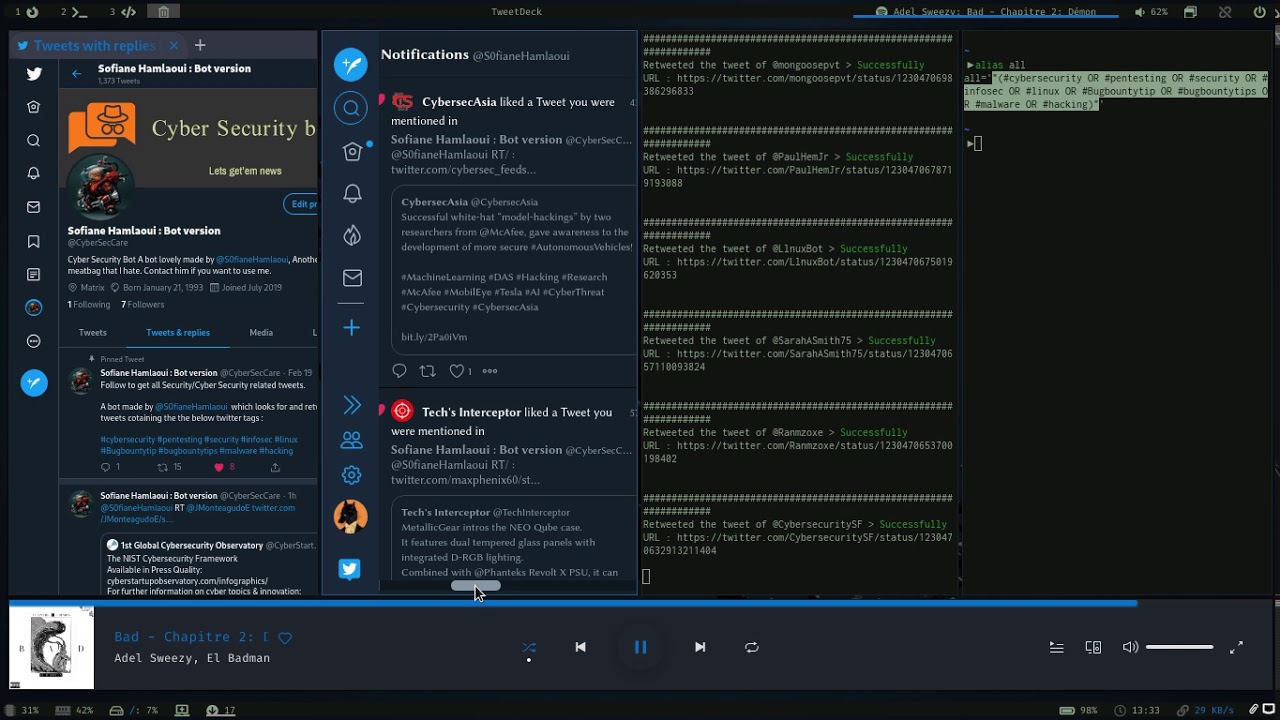Click the round blue compose Tweet button in Twitter sidebar

(x=34, y=383)
